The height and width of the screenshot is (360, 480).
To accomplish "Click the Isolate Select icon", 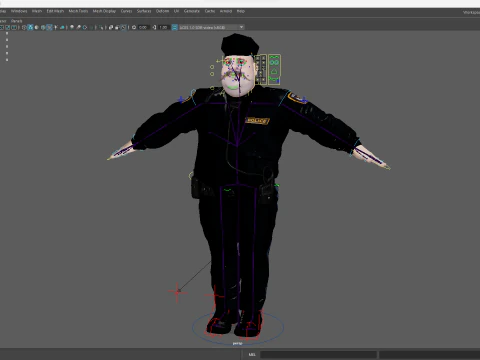I will coord(101,27).
